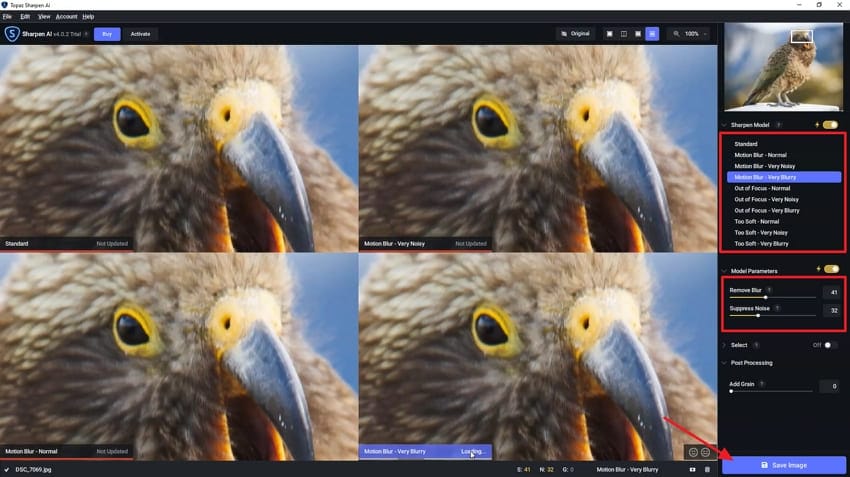Open the Help menu

tap(88, 16)
